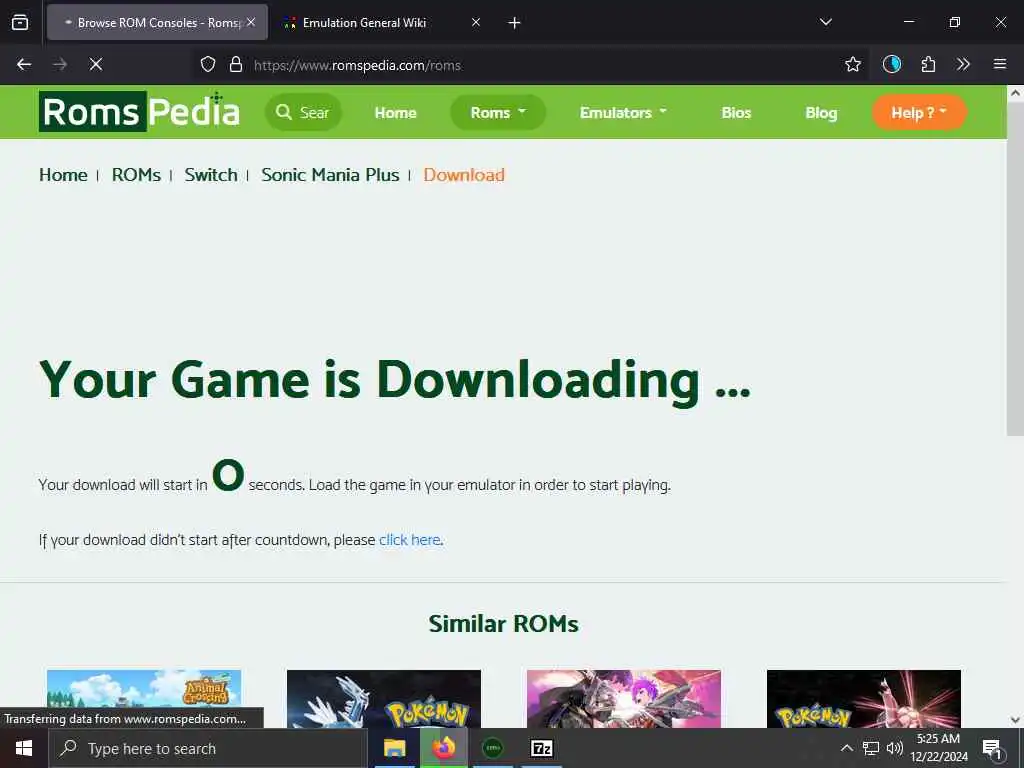Viewport: 1024px width, 768px height.
Task: Click the scrollbar up arrow
Action: 1015,93
